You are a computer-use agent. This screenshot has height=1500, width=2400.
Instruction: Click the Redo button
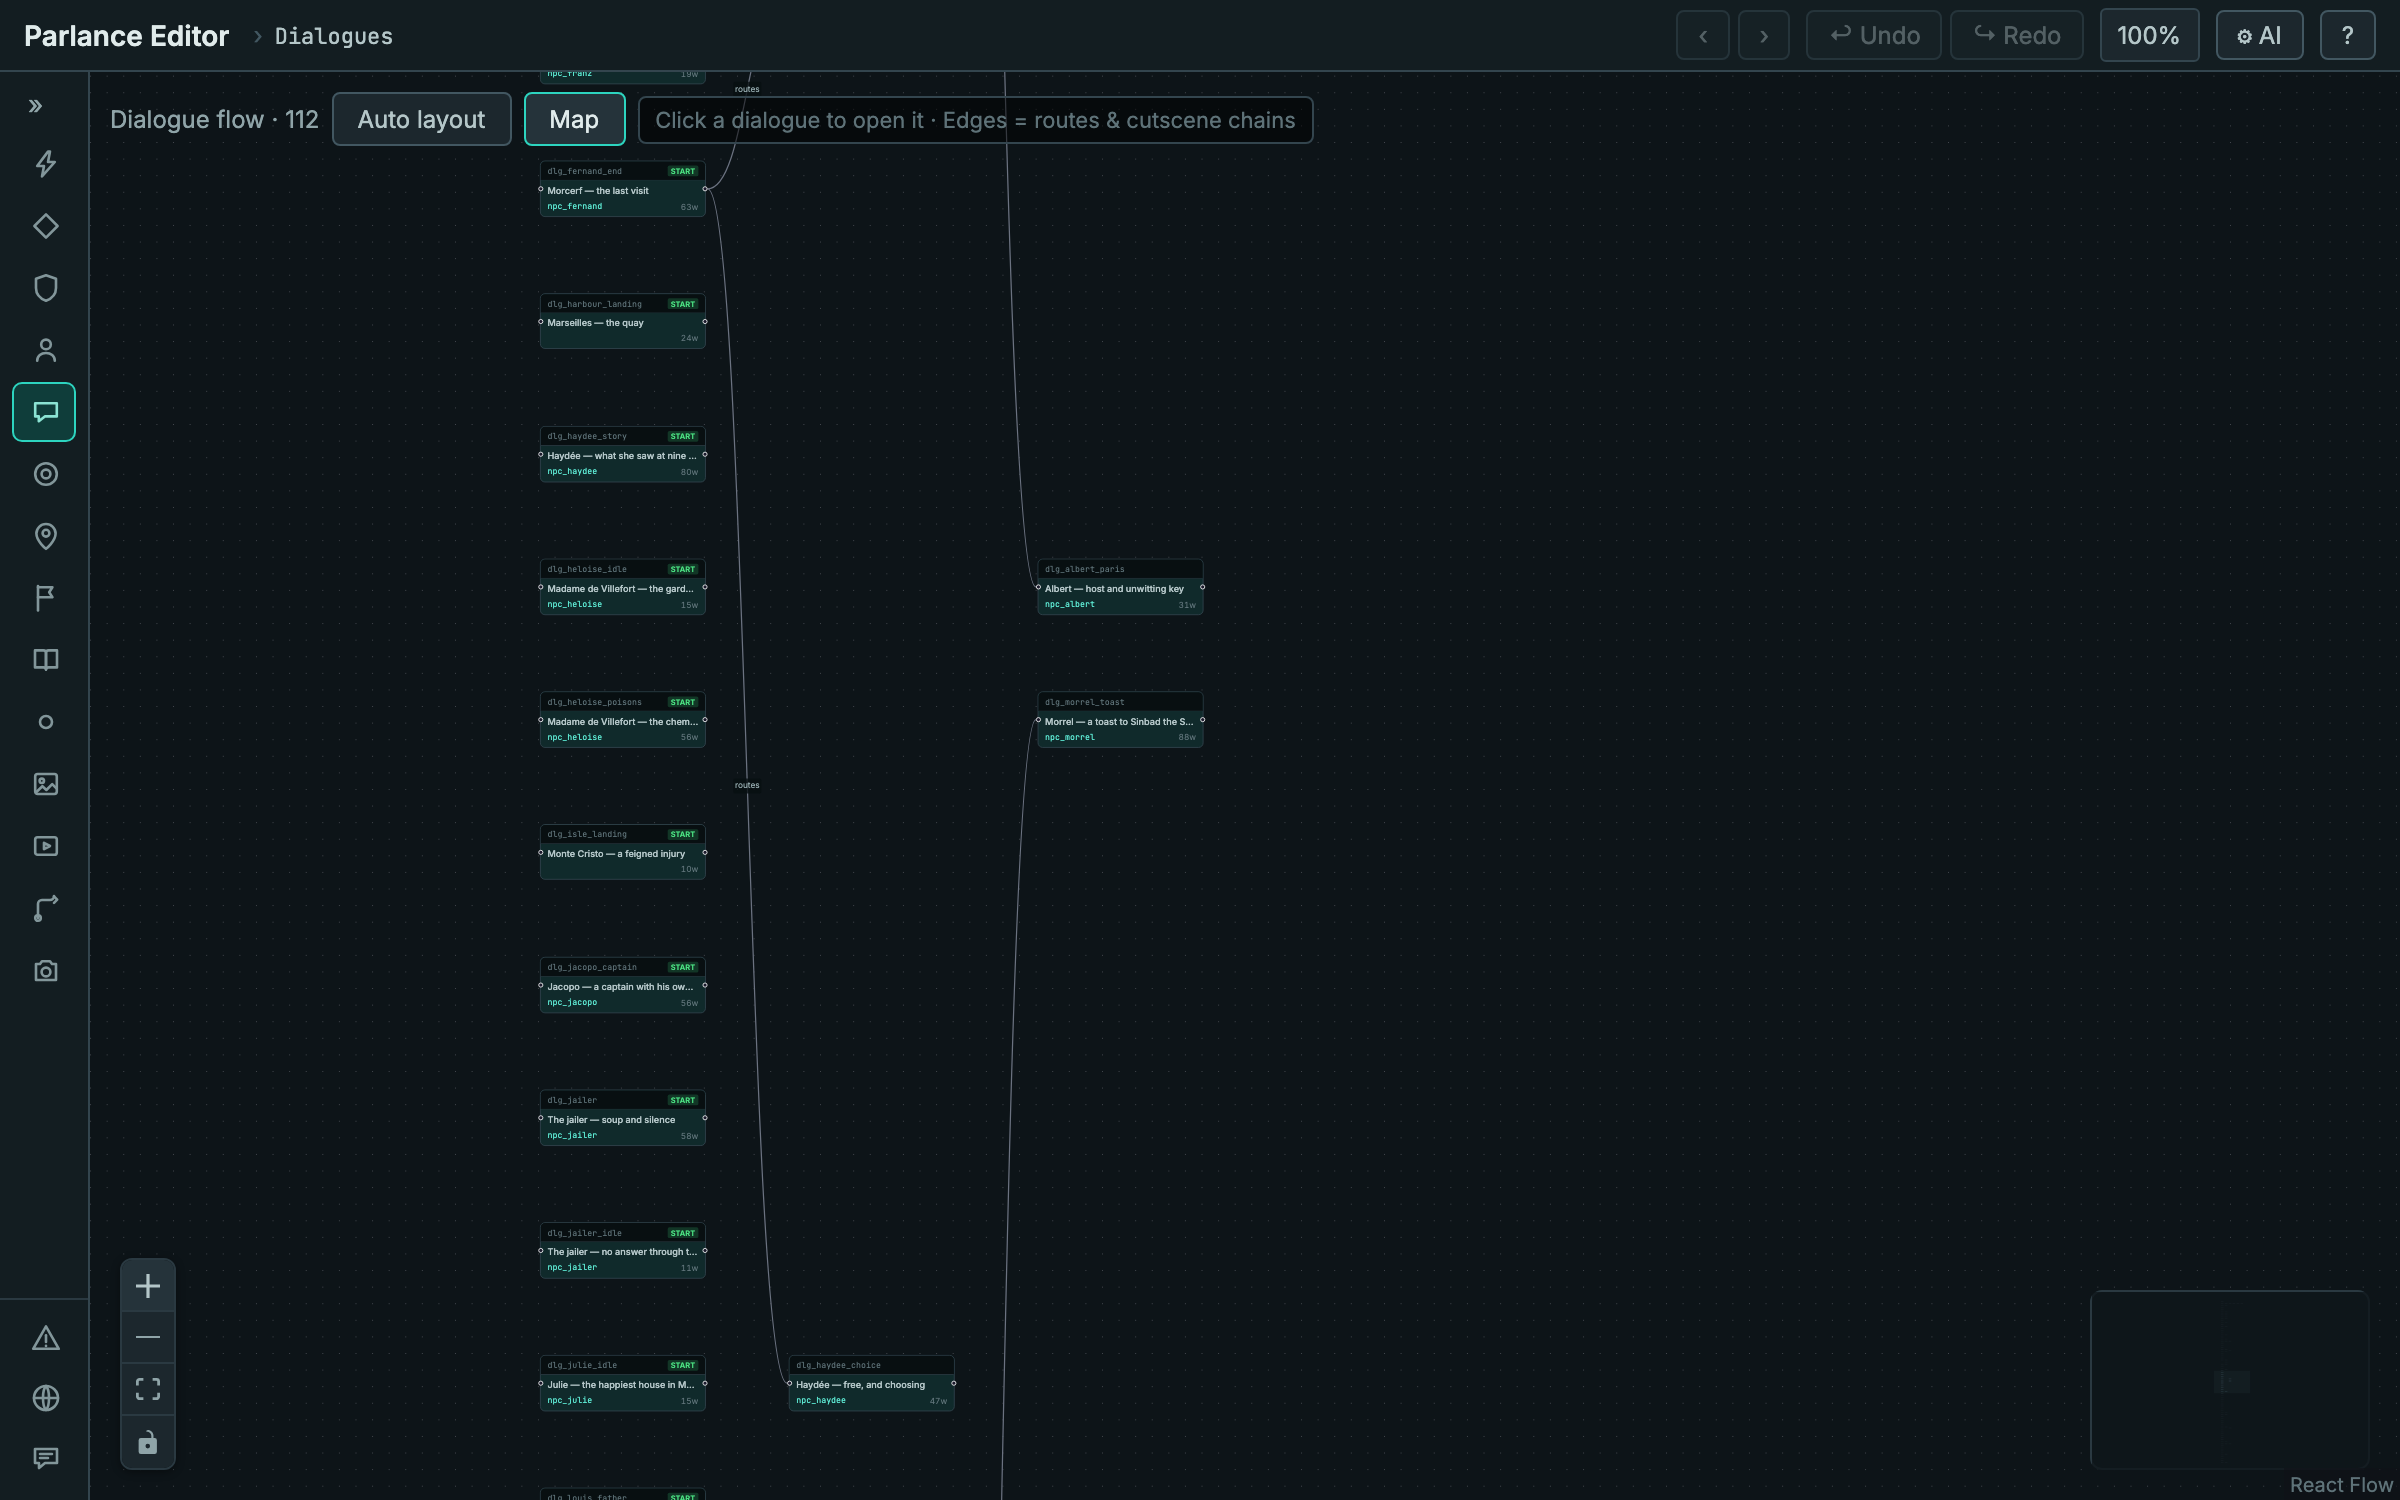(x=2017, y=36)
